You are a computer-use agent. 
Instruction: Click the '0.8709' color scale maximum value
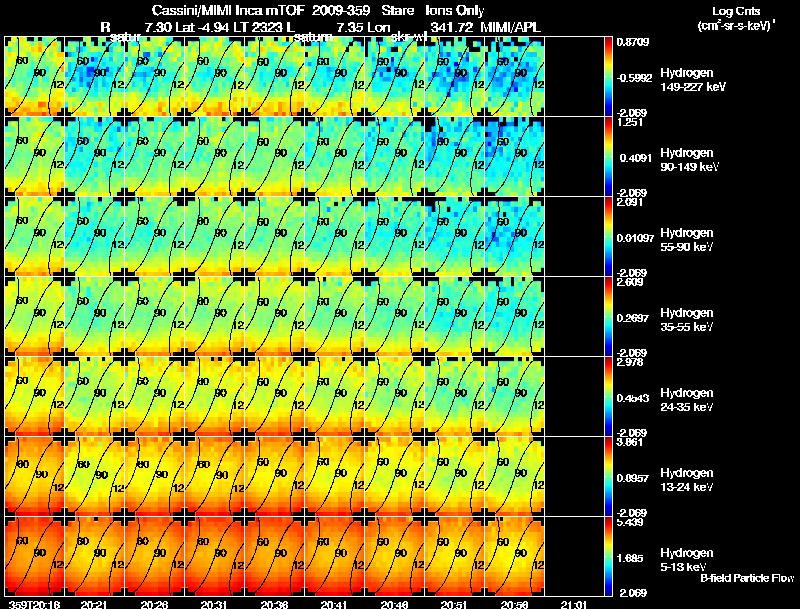(633, 42)
